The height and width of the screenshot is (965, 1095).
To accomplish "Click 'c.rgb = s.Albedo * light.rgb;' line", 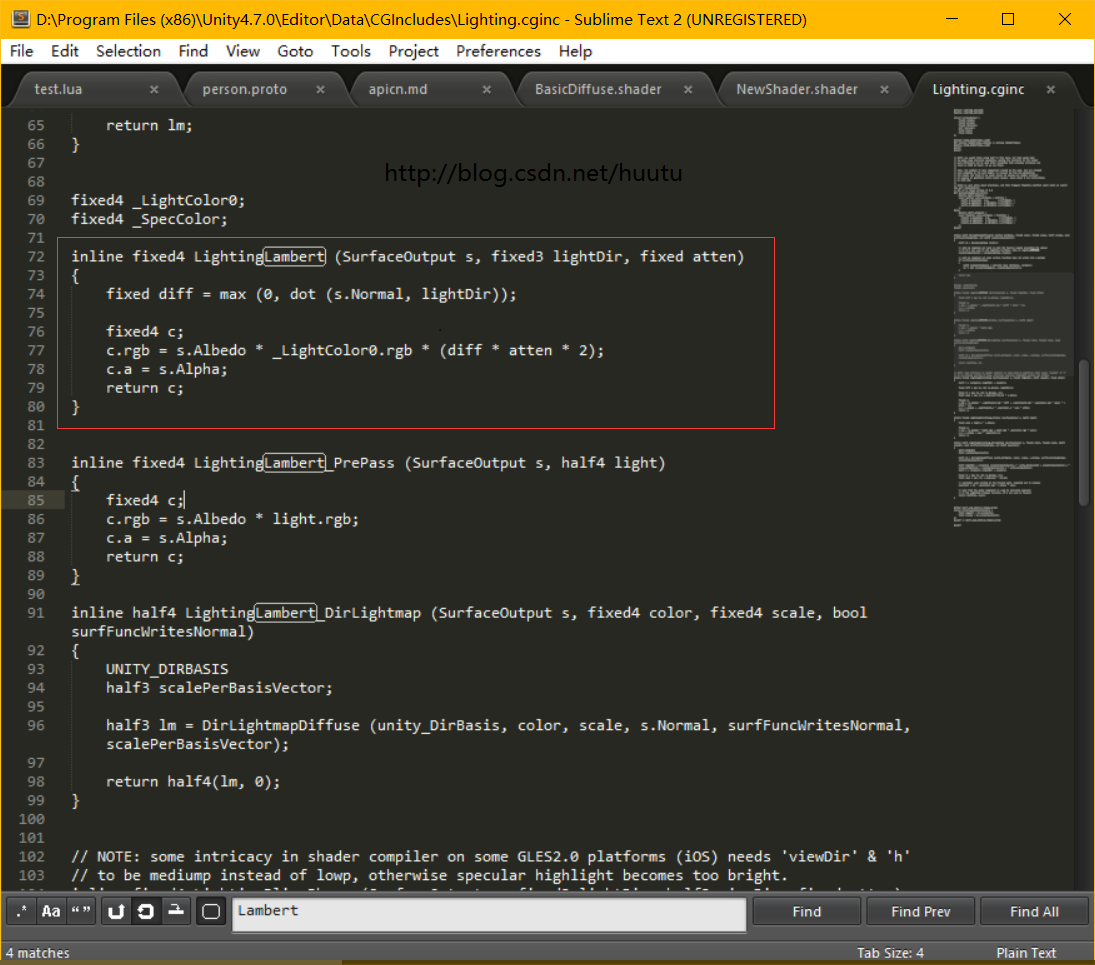I will point(233,519).
